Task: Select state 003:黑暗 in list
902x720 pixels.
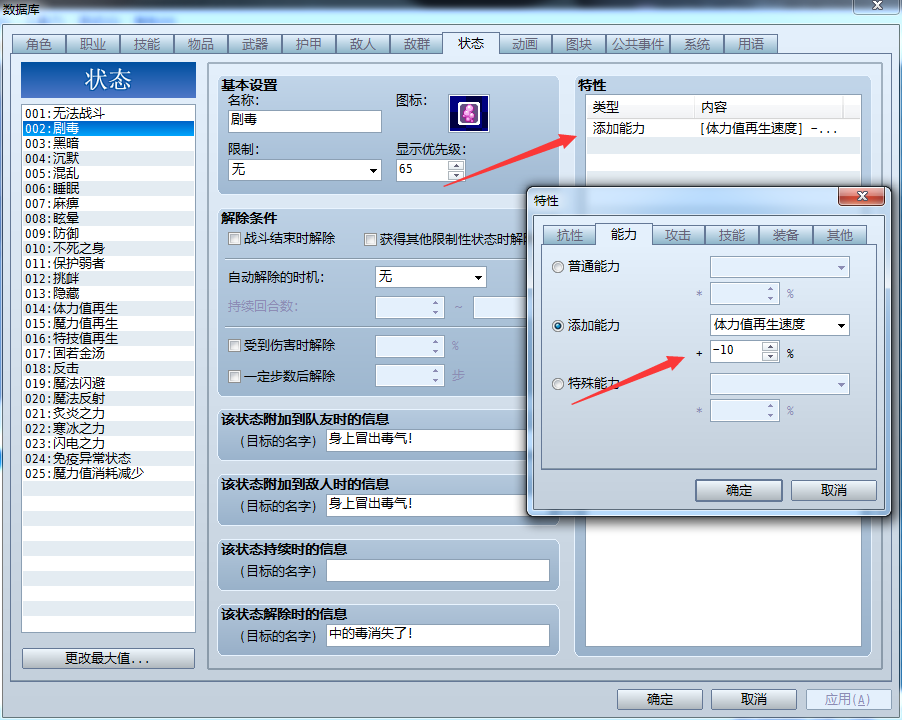Action: point(108,143)
